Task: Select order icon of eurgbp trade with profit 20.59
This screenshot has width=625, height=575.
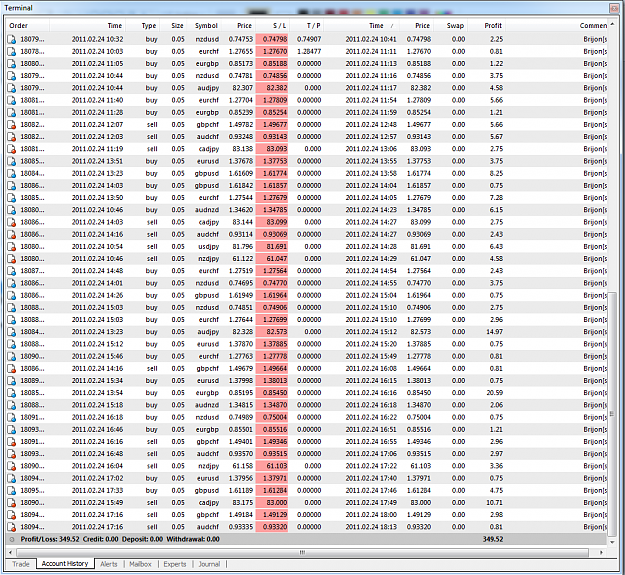Action: (x=12, y=393)
